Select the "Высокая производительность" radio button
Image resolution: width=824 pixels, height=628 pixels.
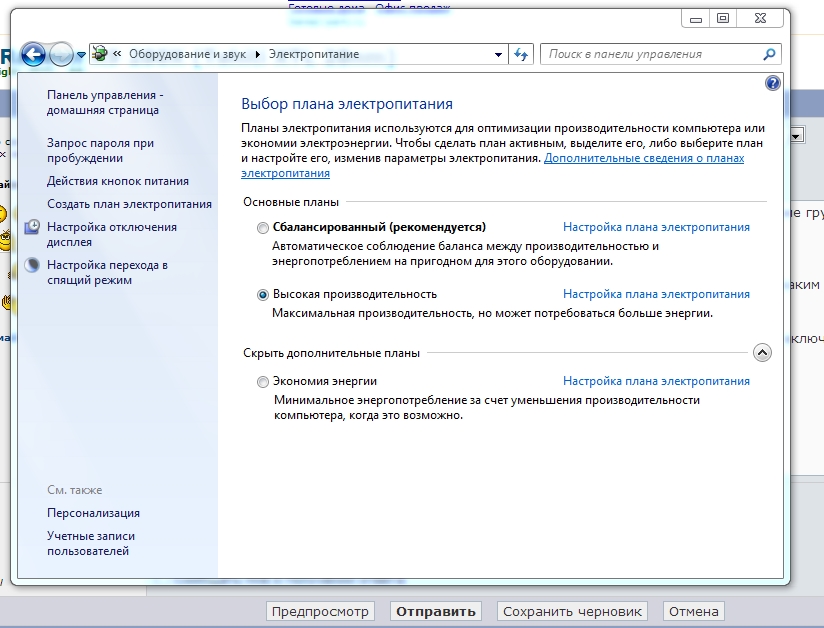coord(262,295)
